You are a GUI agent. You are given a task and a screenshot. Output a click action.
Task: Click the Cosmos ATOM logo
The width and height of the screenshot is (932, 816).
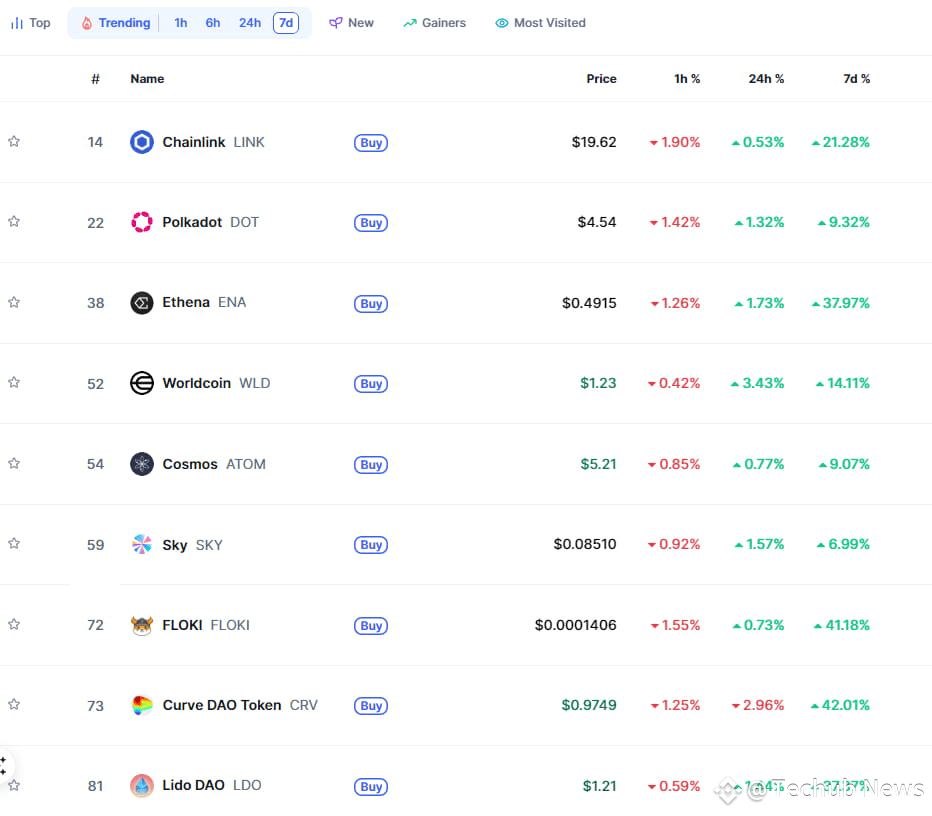tap(141, 464)
